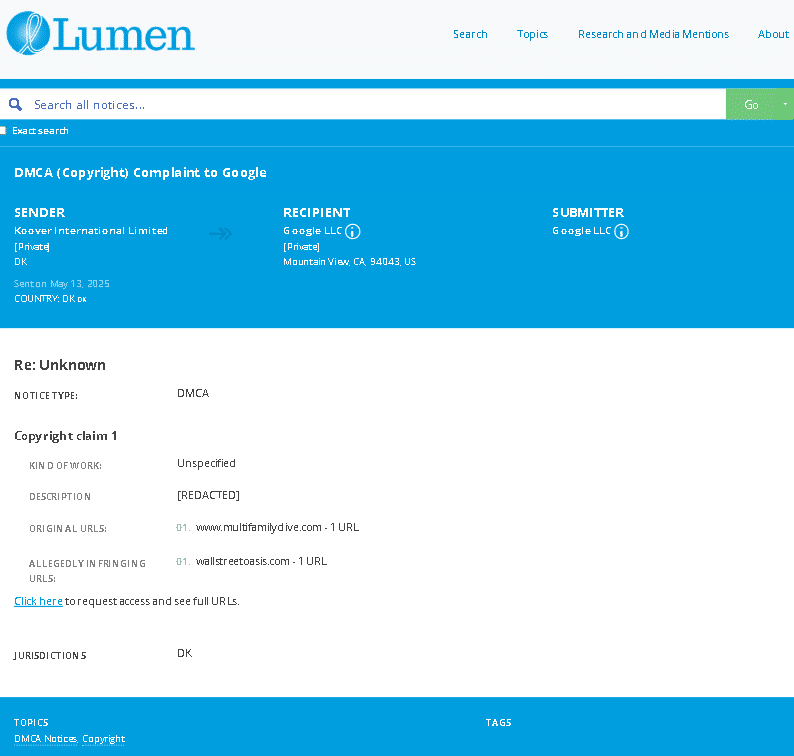
Task: Open the Copyright topic link
Action: tap(104, 739)
